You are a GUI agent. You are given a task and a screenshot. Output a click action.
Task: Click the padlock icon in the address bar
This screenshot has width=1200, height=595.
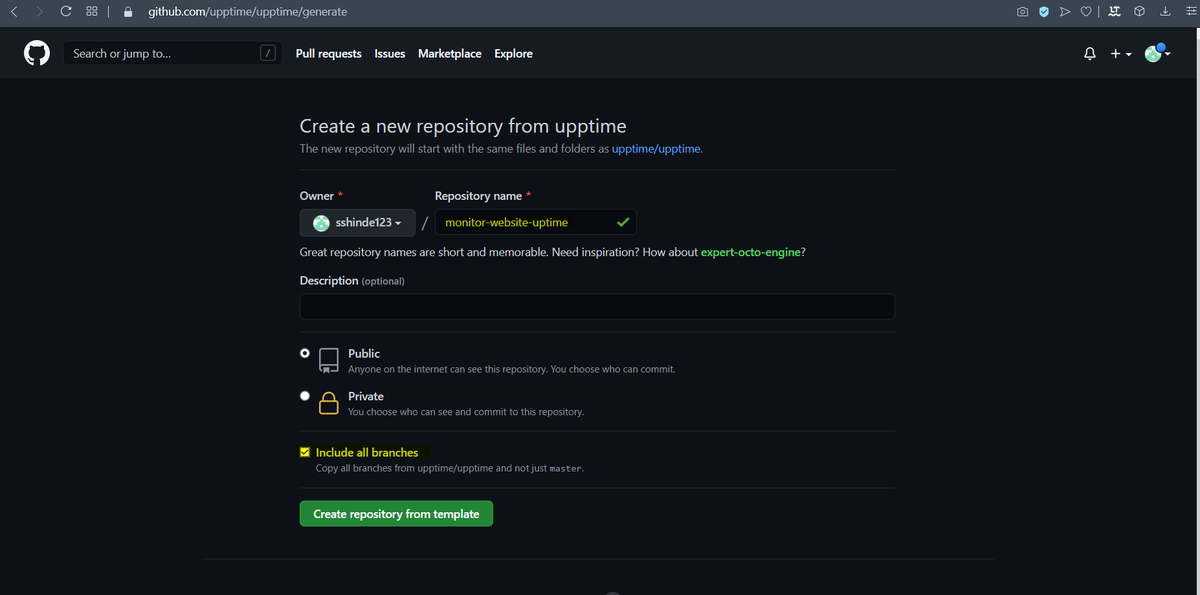pos(126,11)
